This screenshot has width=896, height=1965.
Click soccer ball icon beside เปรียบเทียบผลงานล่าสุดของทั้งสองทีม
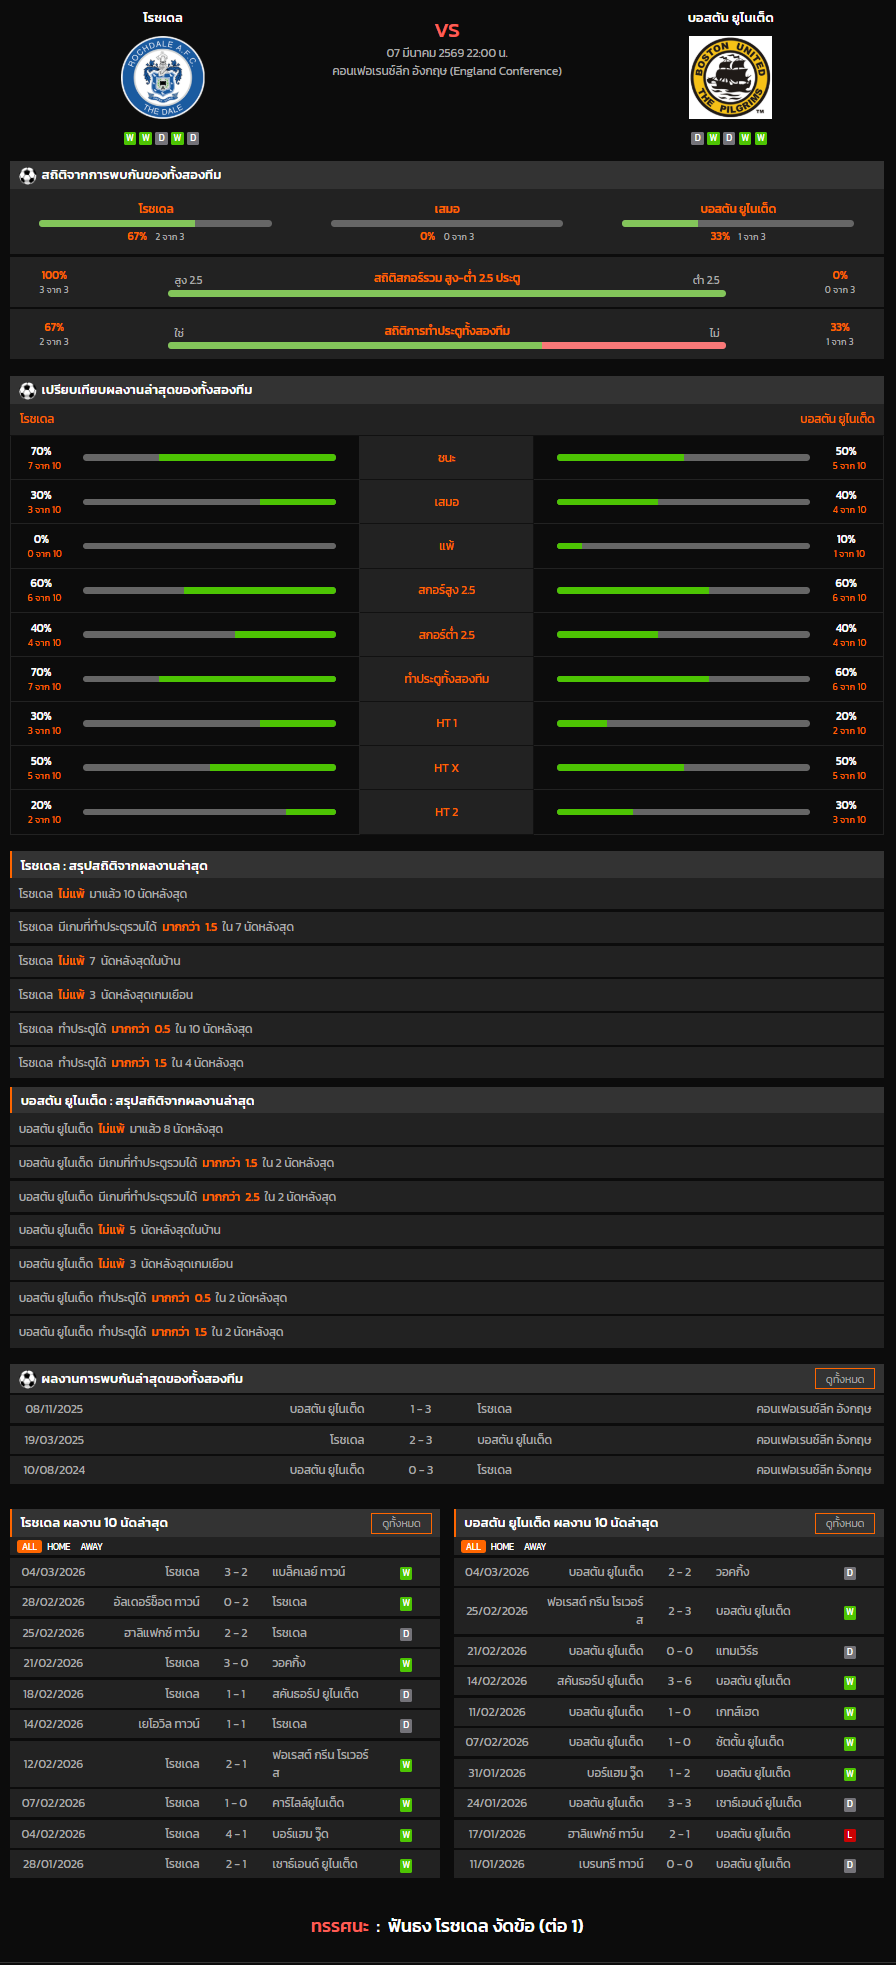tap(28, 390)
